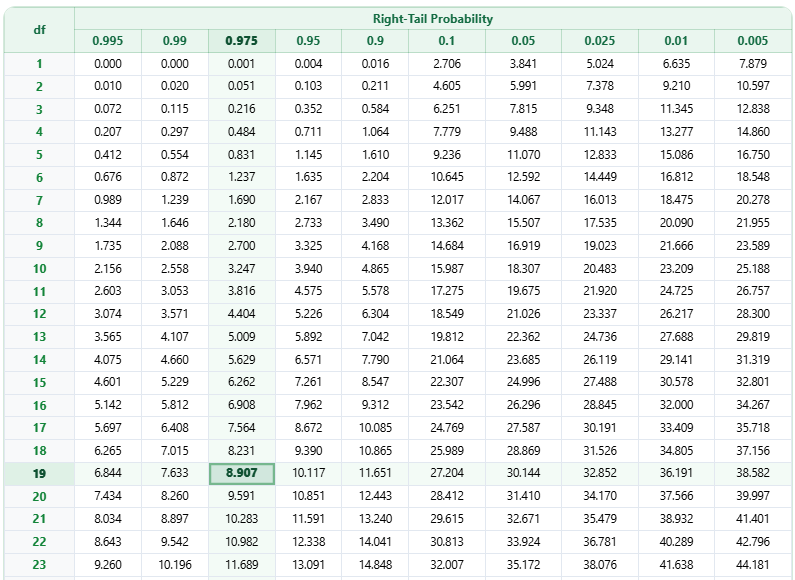
Task: Click the 38.582 cell in row 19
Action: tap(753, 473)
